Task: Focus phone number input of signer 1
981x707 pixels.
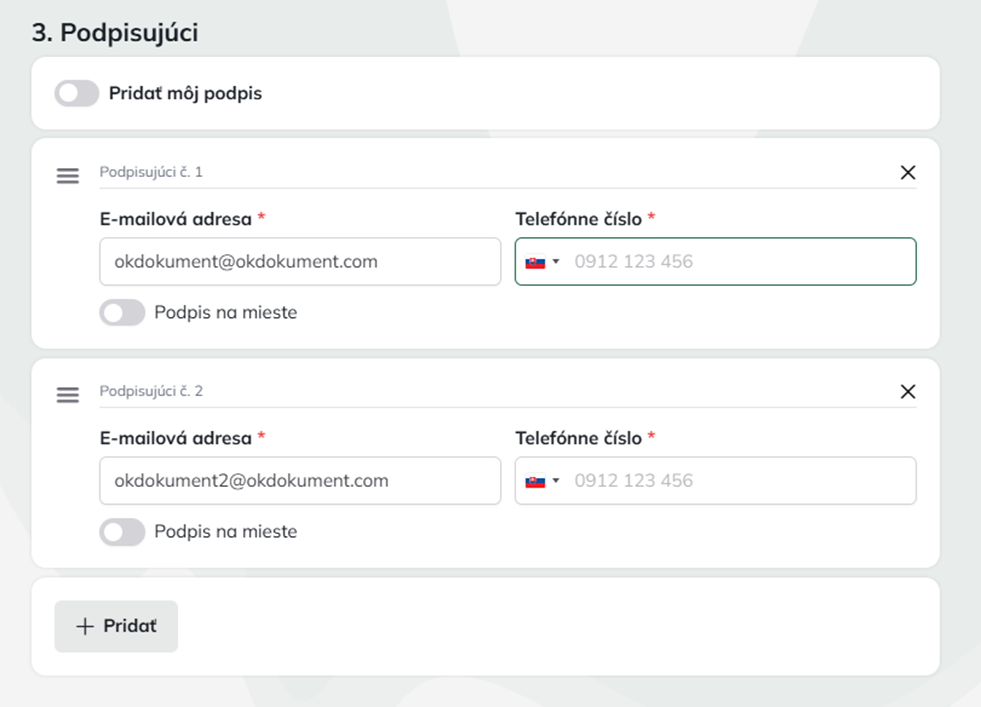Action: (738, 262)
